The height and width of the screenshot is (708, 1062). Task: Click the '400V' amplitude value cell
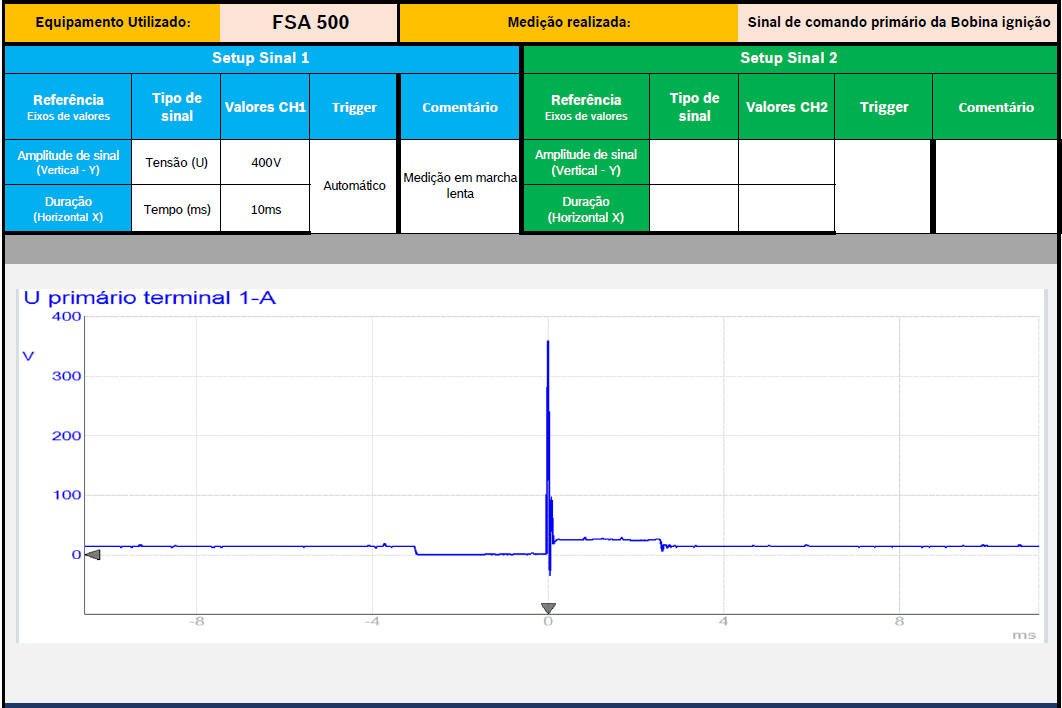point(265,162)
